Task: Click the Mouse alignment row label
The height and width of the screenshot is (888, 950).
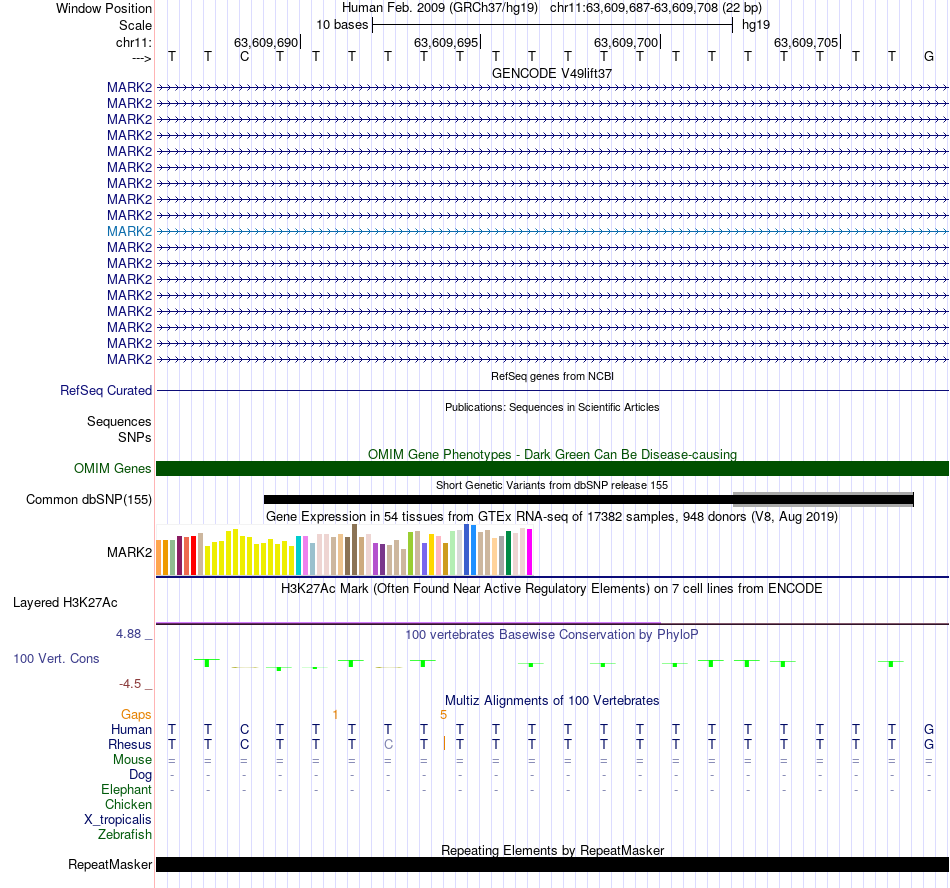Action: point(133,760)
